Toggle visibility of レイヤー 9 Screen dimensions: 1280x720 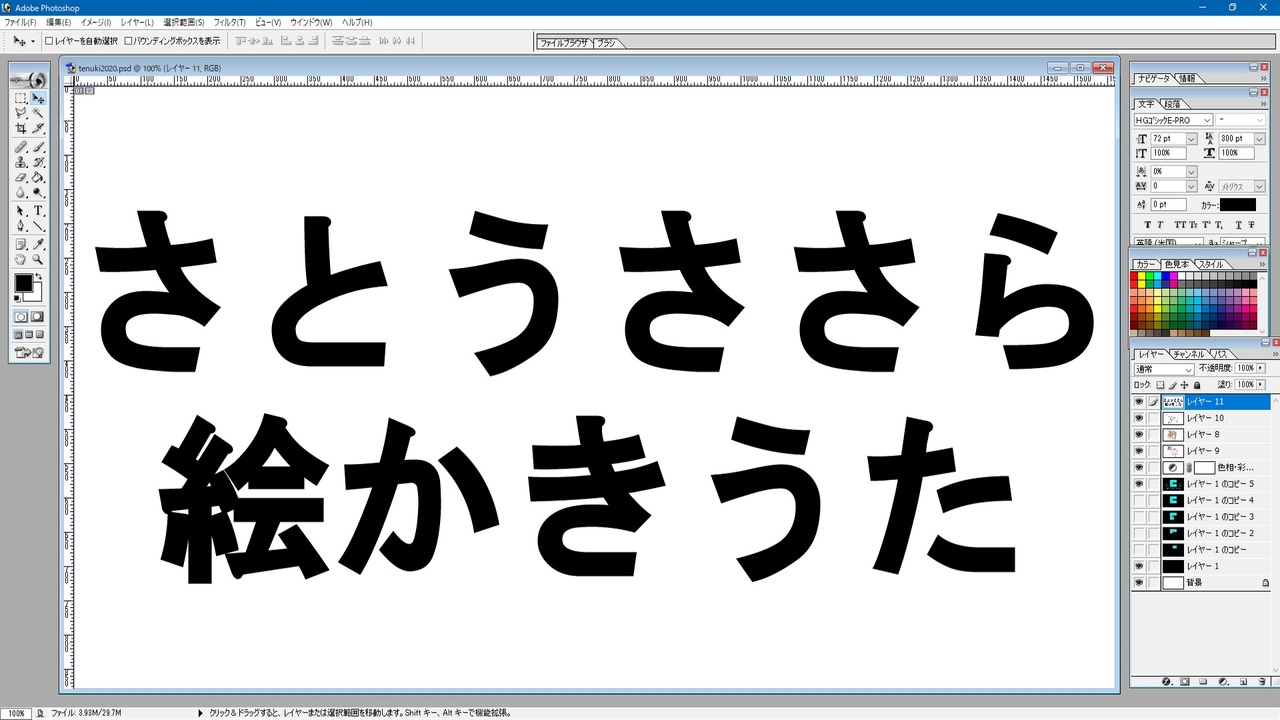[1138, 451]
